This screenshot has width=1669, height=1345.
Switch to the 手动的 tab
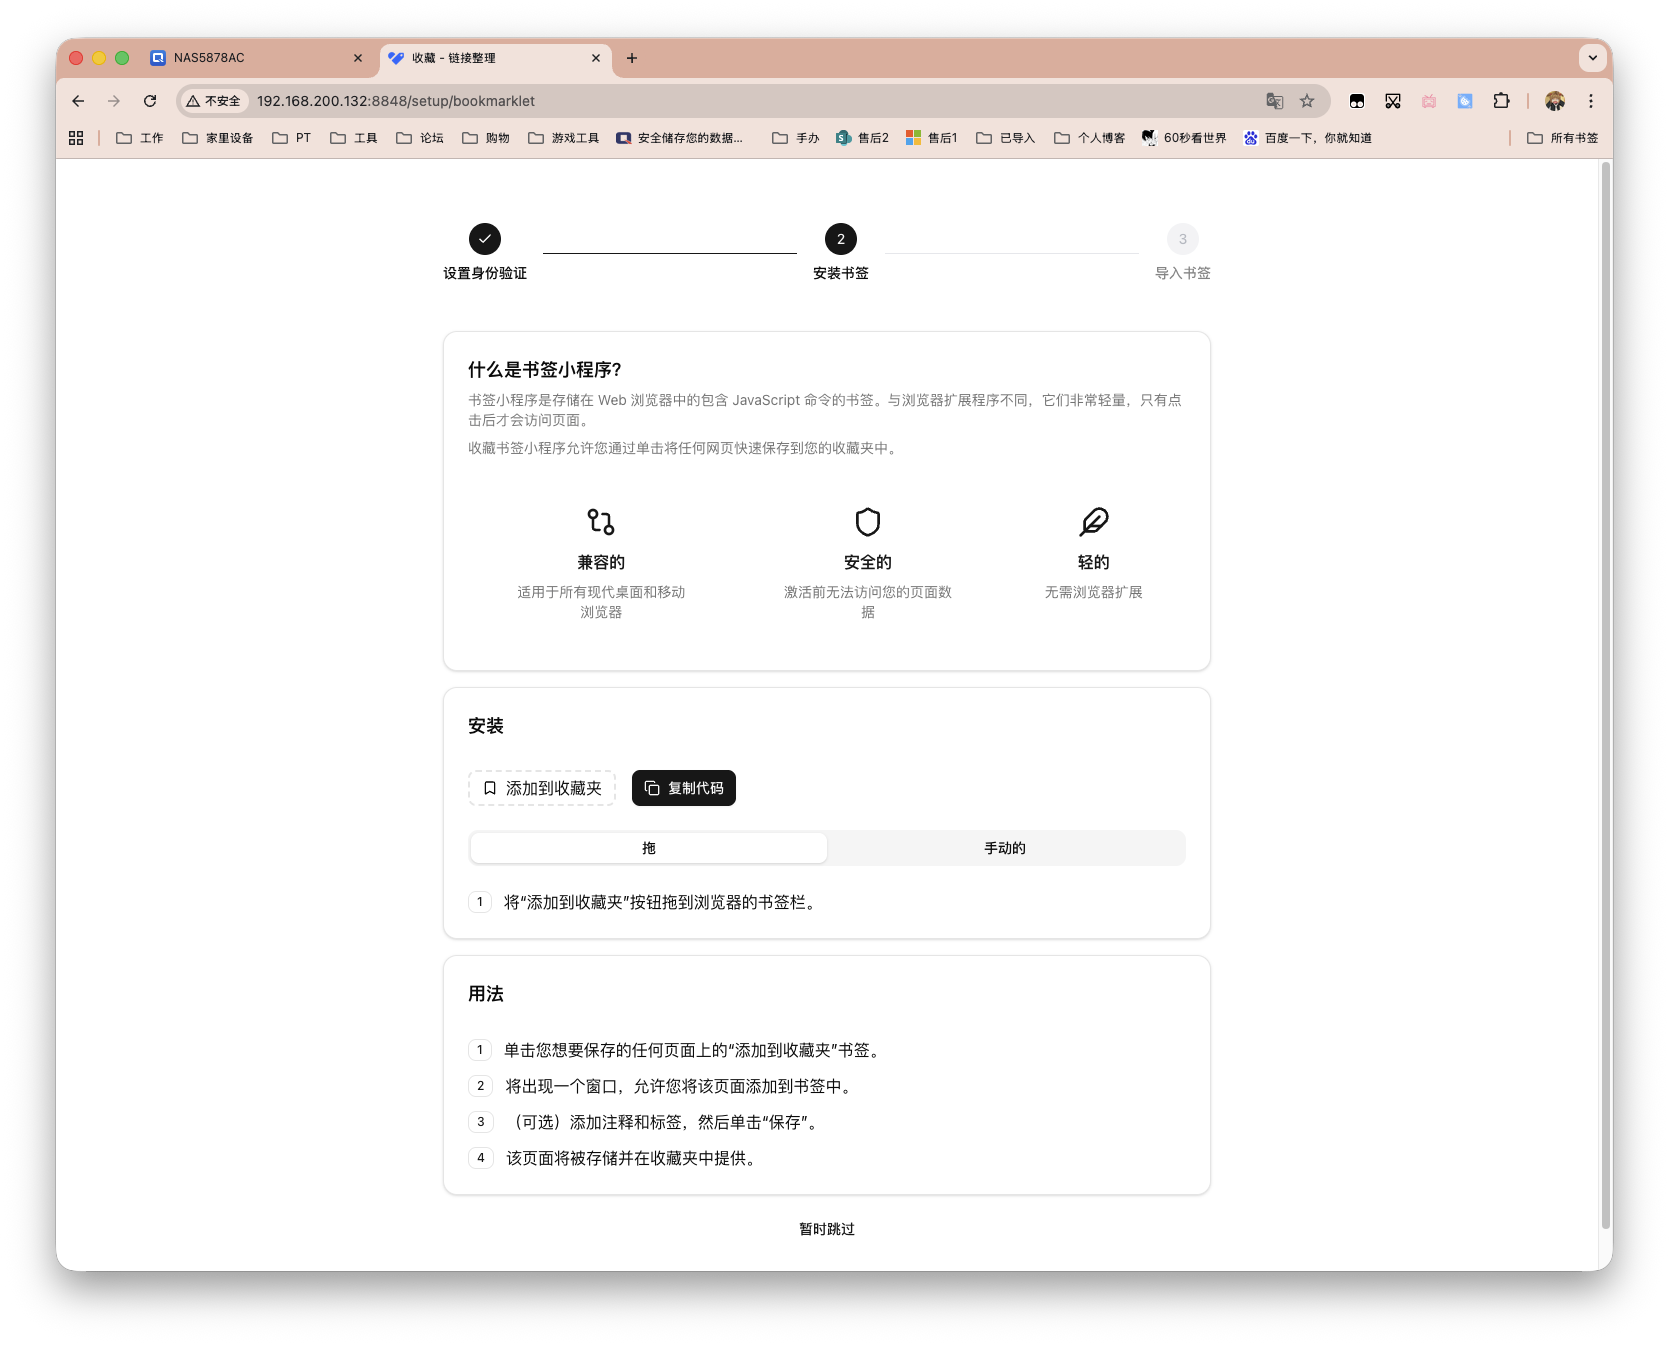1004,847
